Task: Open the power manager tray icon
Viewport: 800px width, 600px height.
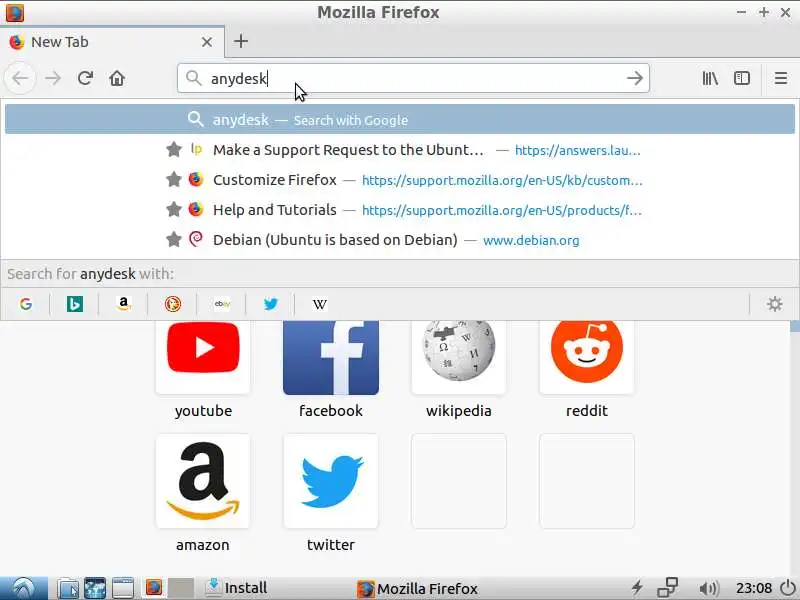Action: [637, 588]
